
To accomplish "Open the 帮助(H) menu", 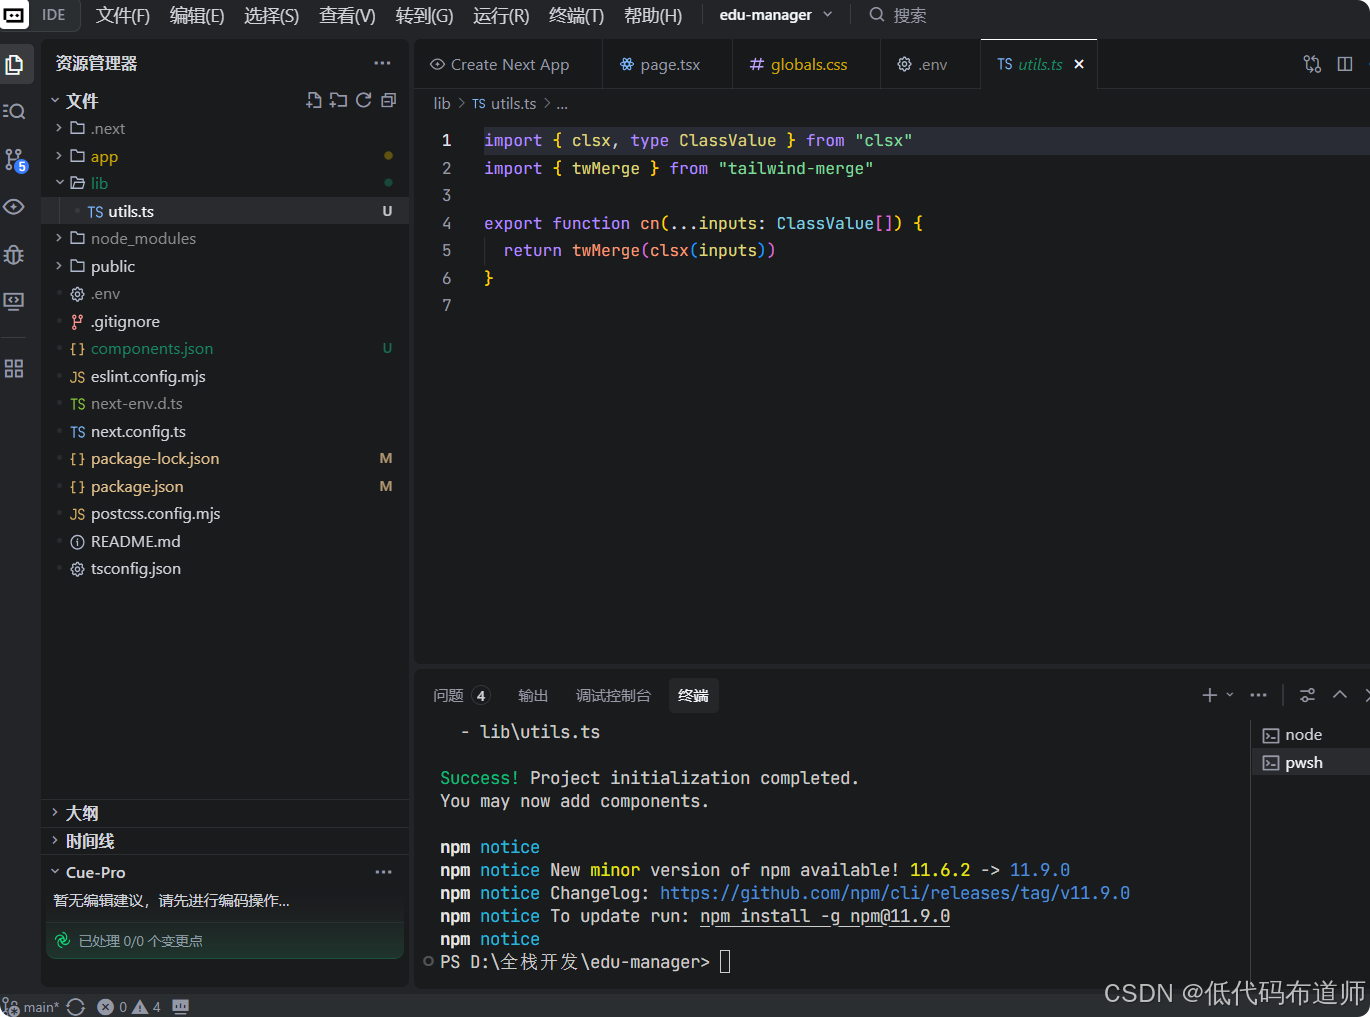I will coord(653,15).
